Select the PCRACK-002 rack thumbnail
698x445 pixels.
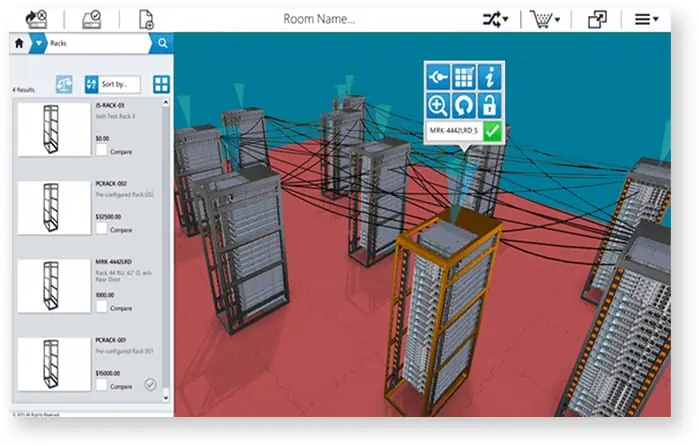[54, 207]
